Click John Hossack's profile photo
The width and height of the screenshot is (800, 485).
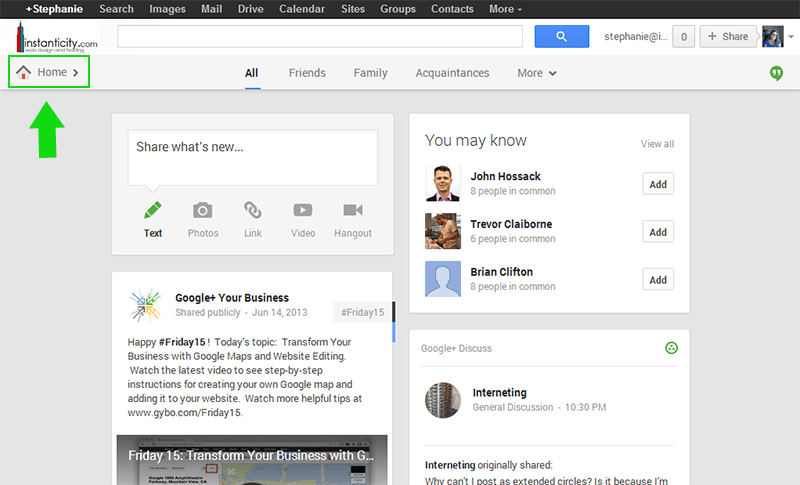443,184
